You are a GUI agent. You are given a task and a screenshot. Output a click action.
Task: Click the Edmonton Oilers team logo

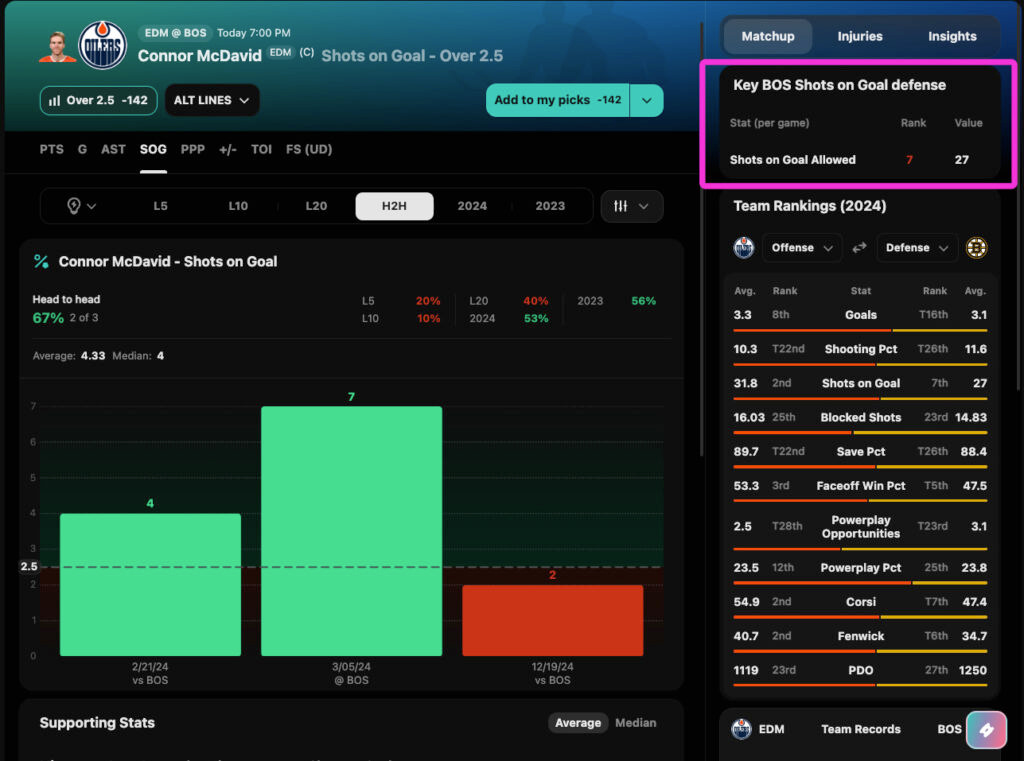tap(103, 45)
